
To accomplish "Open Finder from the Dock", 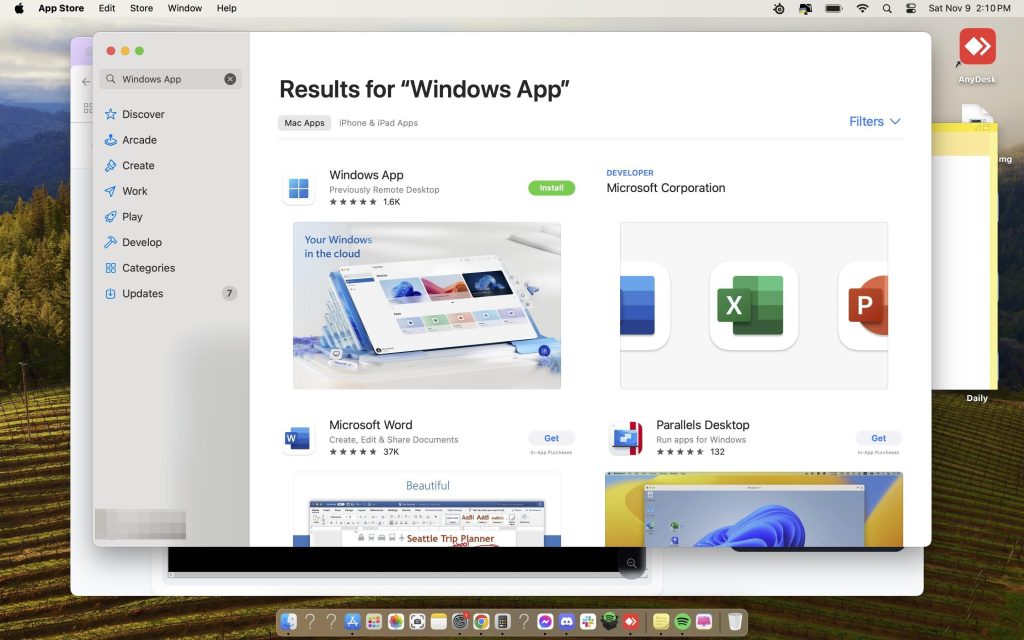I will click(x=288, y=621).
